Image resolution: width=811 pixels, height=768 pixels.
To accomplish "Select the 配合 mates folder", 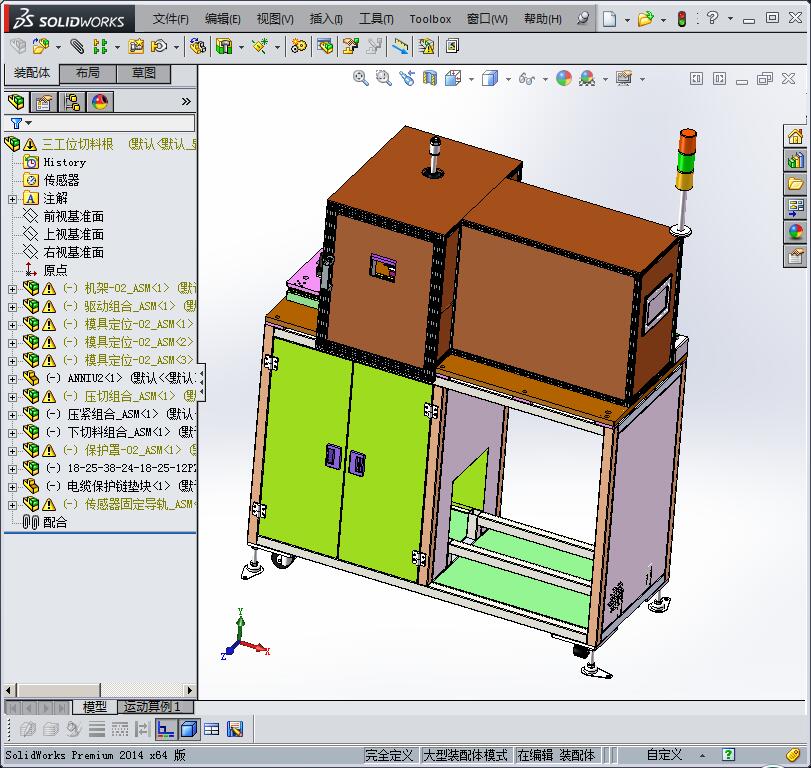I will pyautogui.click(x=55, y=522).
